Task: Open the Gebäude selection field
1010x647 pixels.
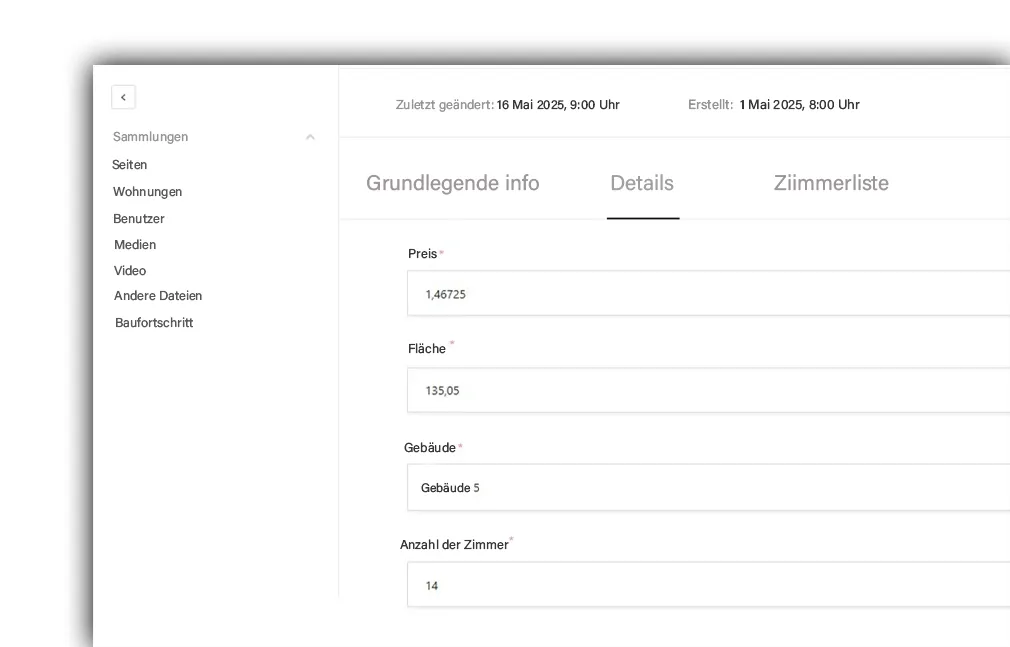Action: pos(709,487)
